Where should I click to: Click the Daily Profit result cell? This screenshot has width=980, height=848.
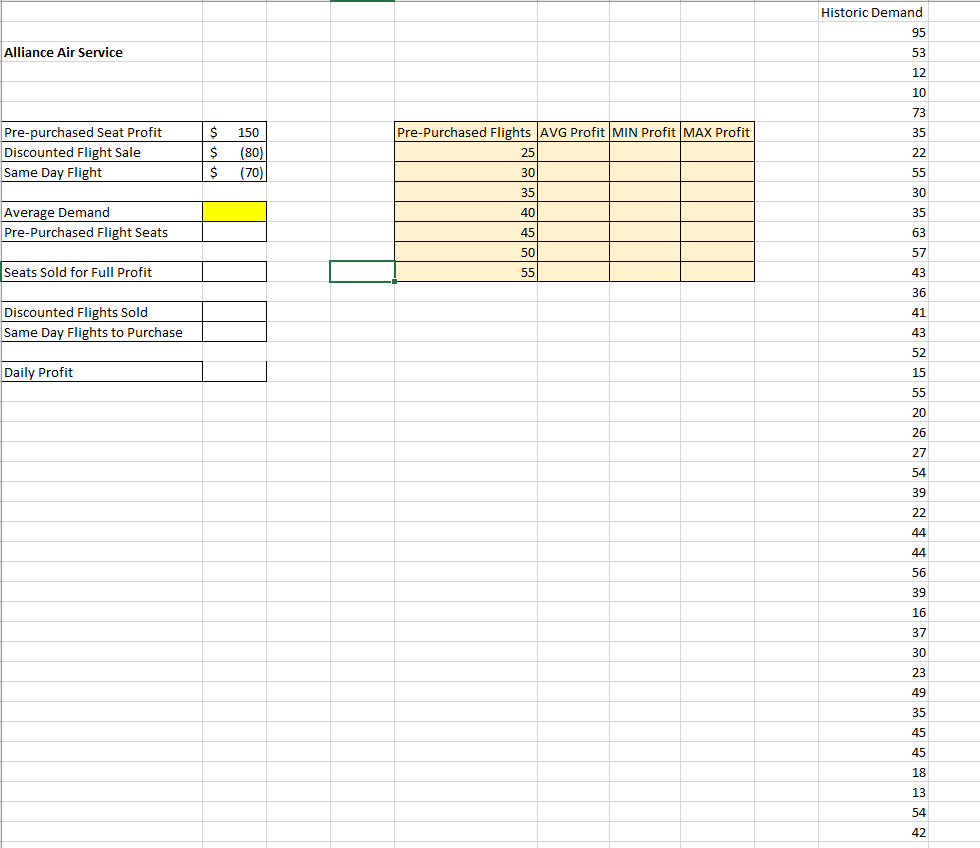(234, 371)
